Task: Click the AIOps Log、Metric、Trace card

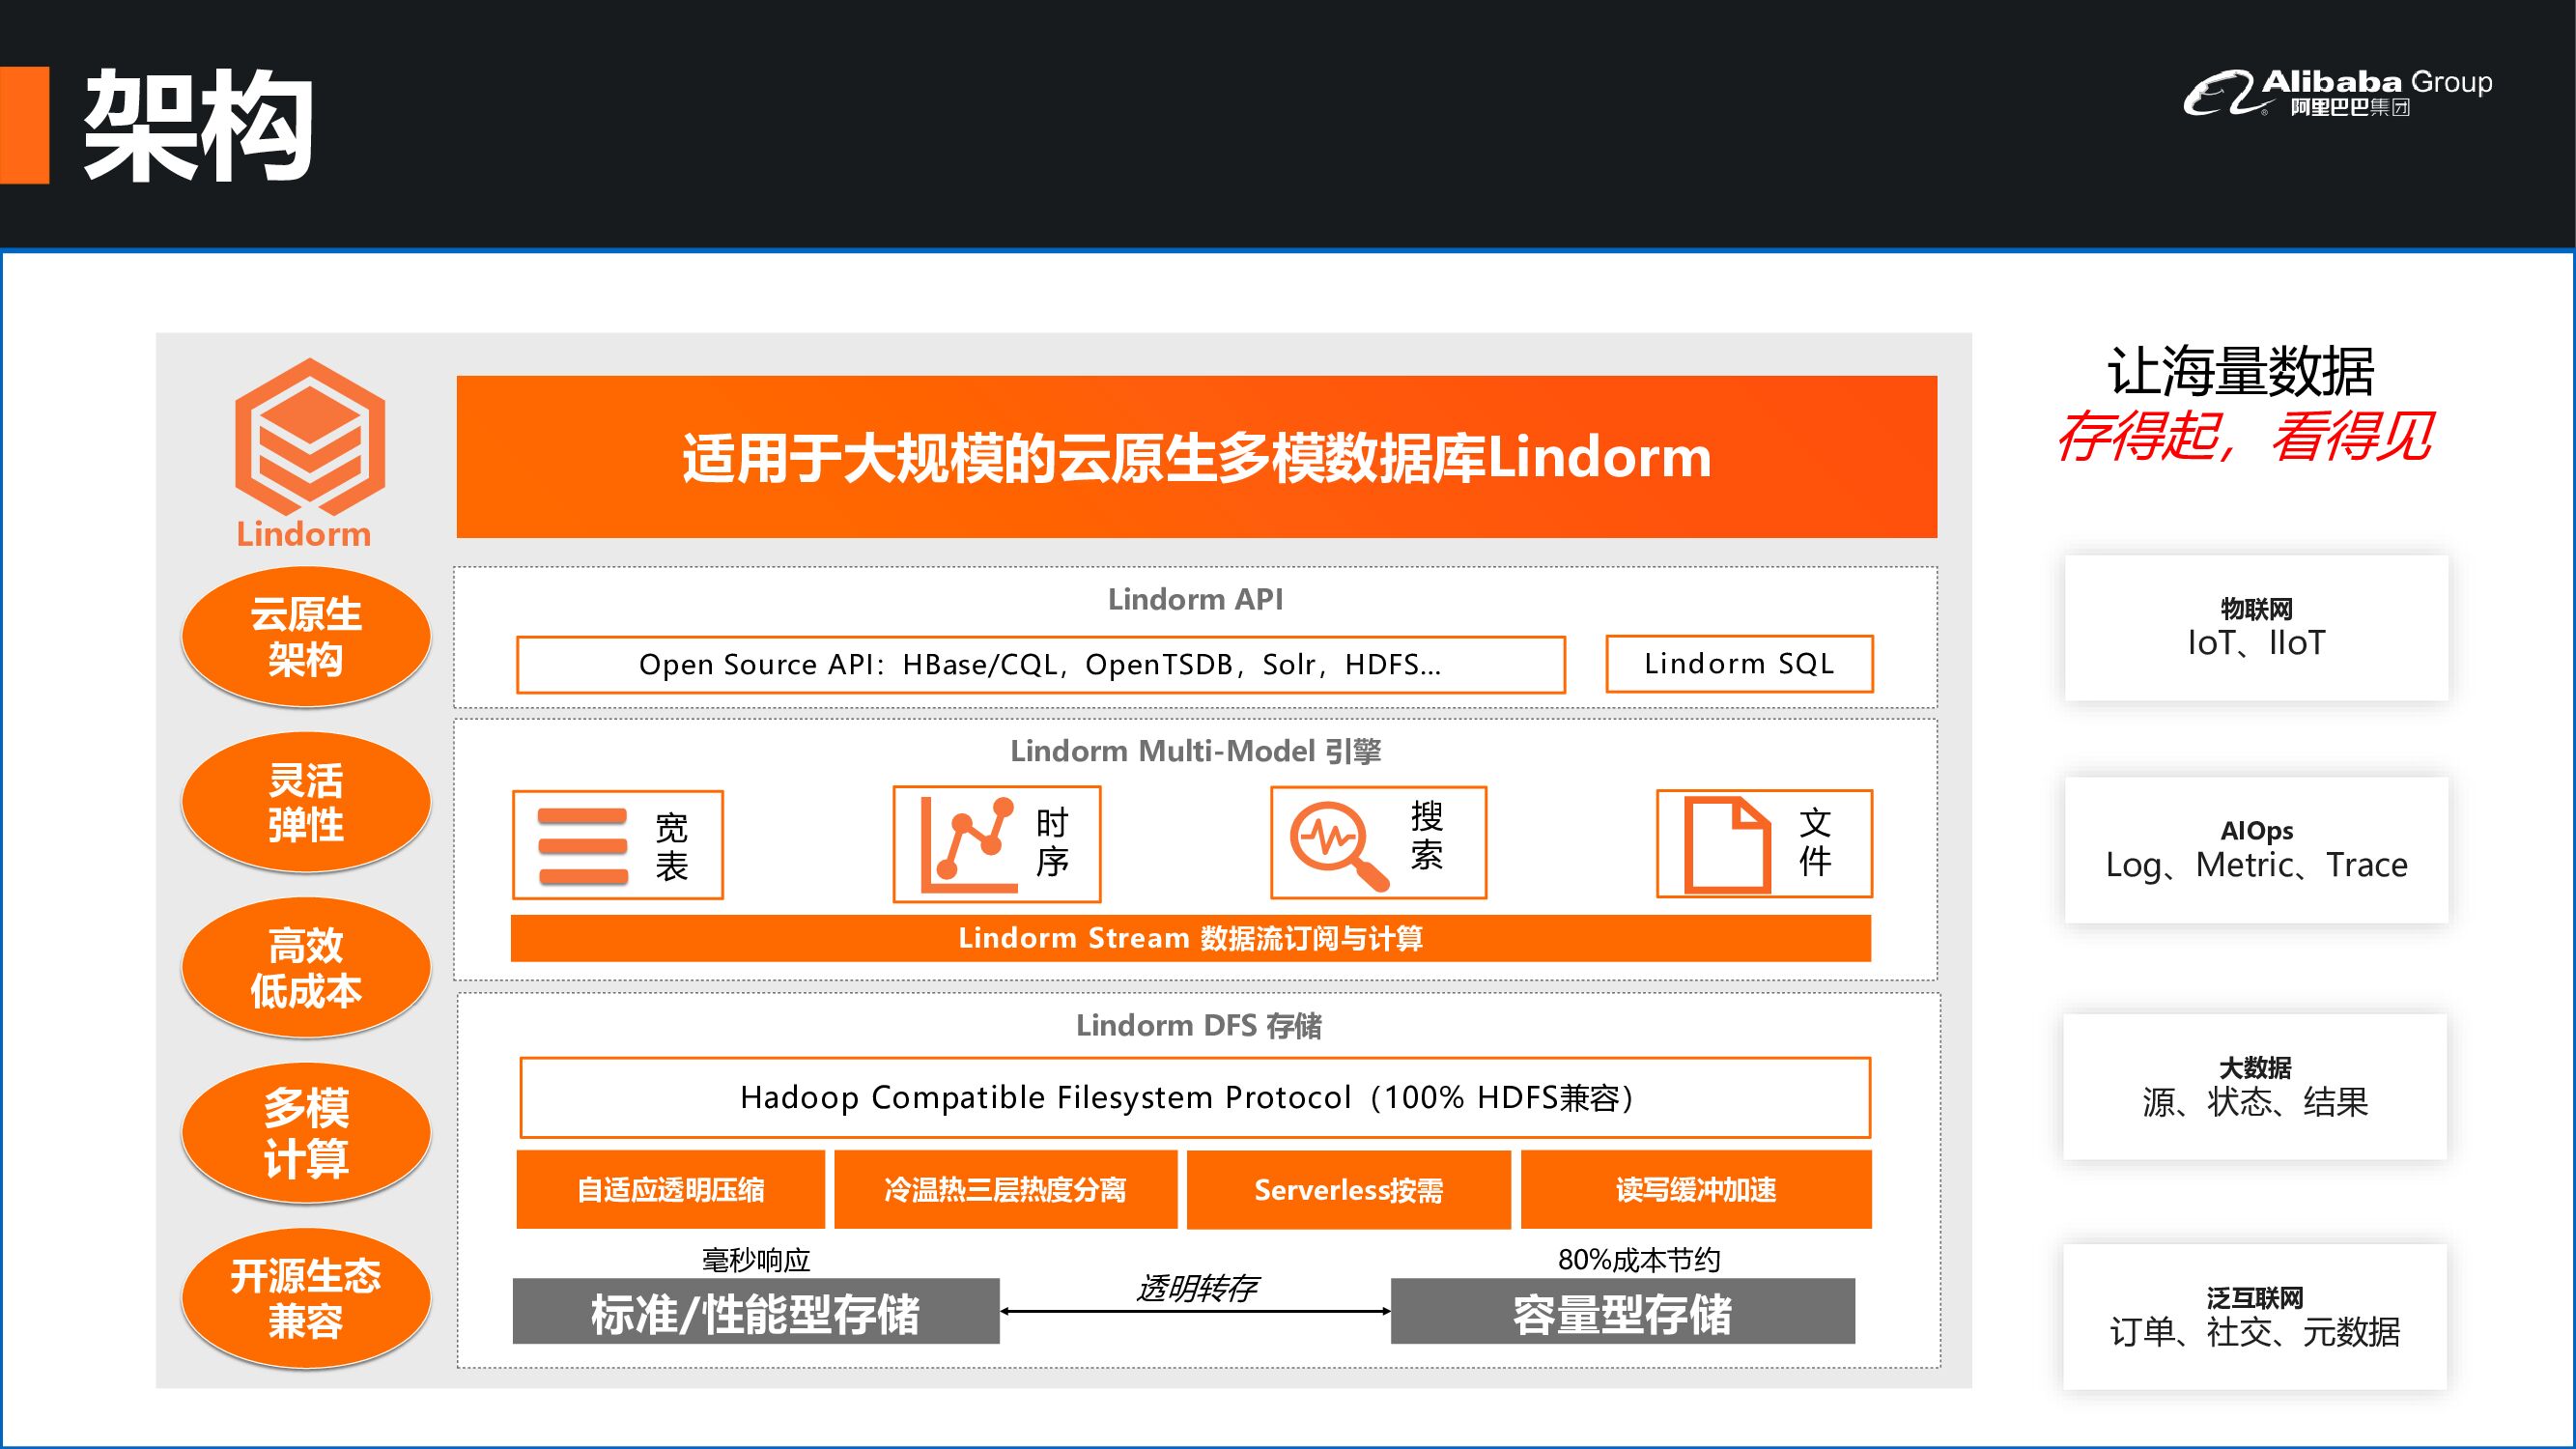Action: [2256, 850]
